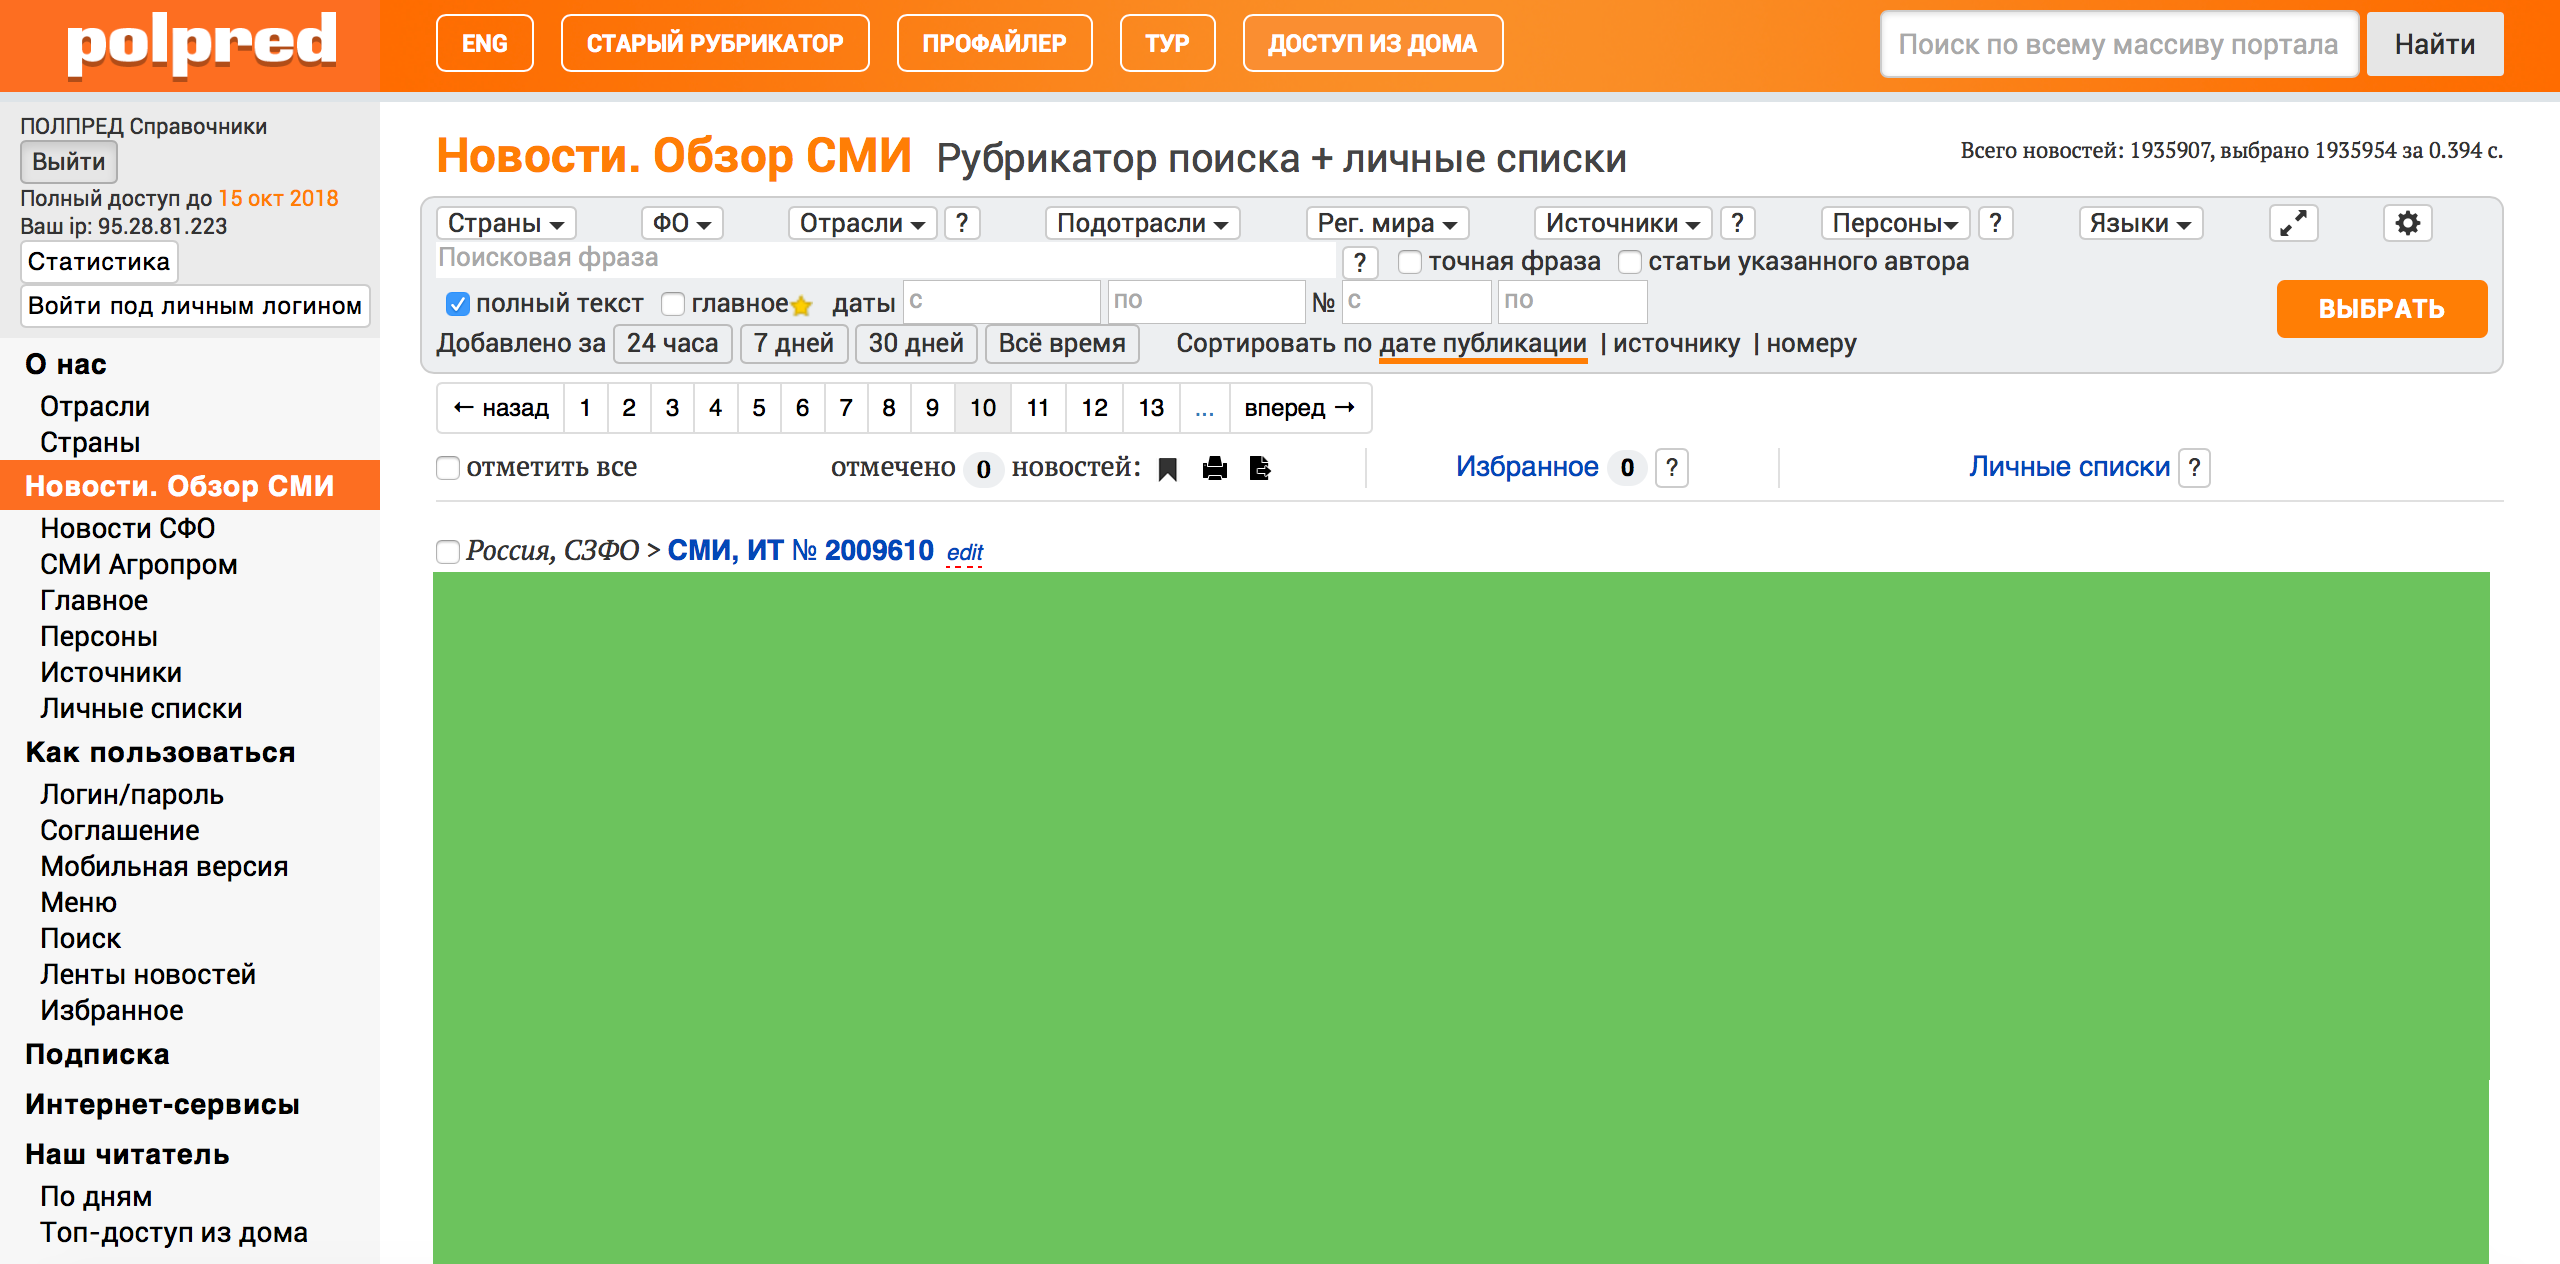The height and width of the screenshot is (1264, 2560).
Task: Focus the portal-wide search field
Action: pos(2120,44)
